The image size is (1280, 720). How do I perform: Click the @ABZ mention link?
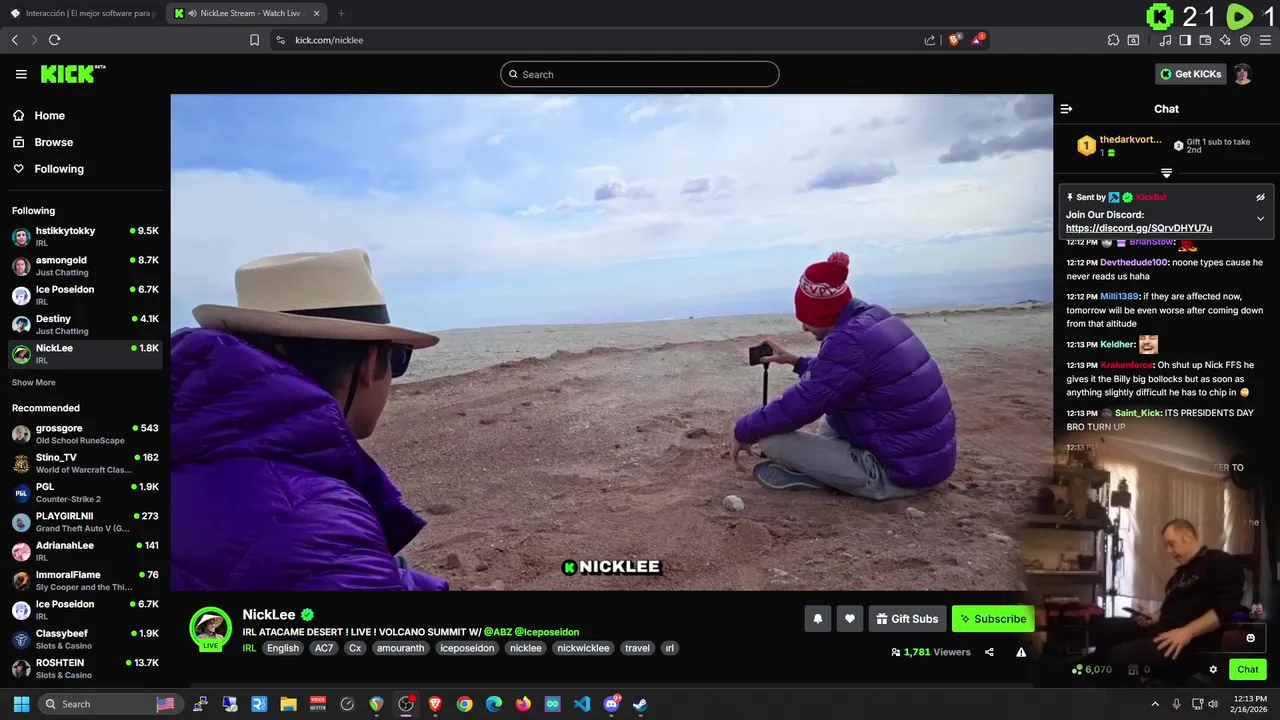coord(497,632)
